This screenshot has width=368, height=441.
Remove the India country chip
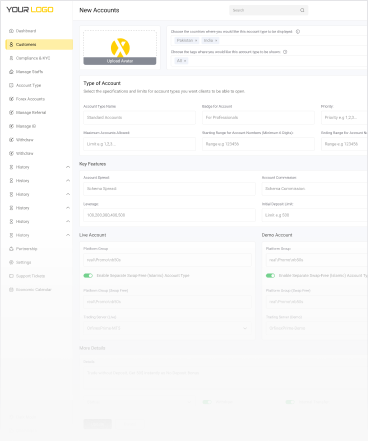[x=216, y=40]
